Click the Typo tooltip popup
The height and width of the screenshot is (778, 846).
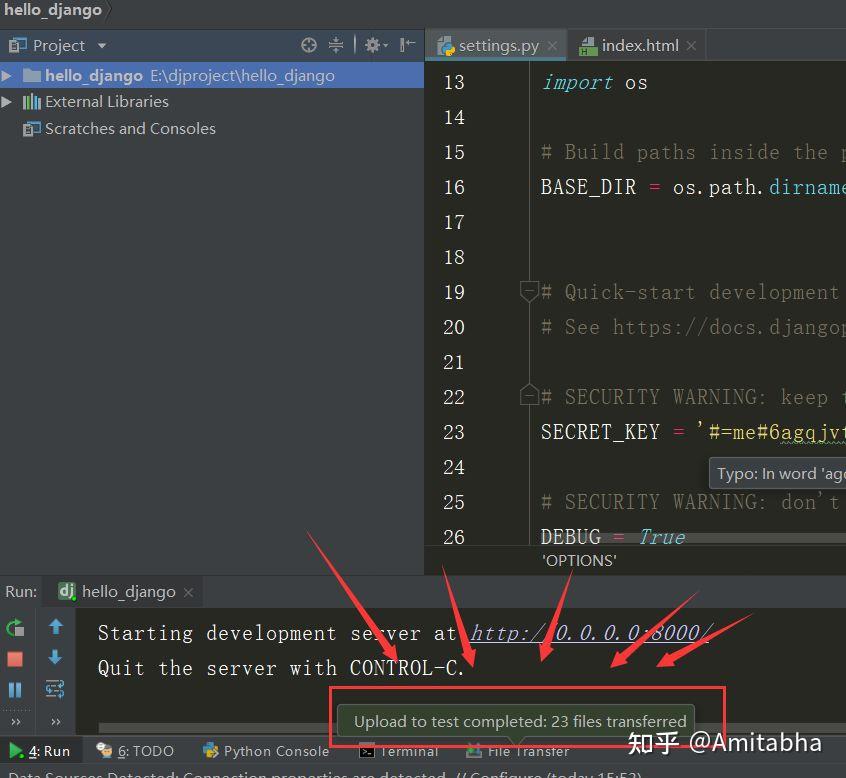coord(777,473)
